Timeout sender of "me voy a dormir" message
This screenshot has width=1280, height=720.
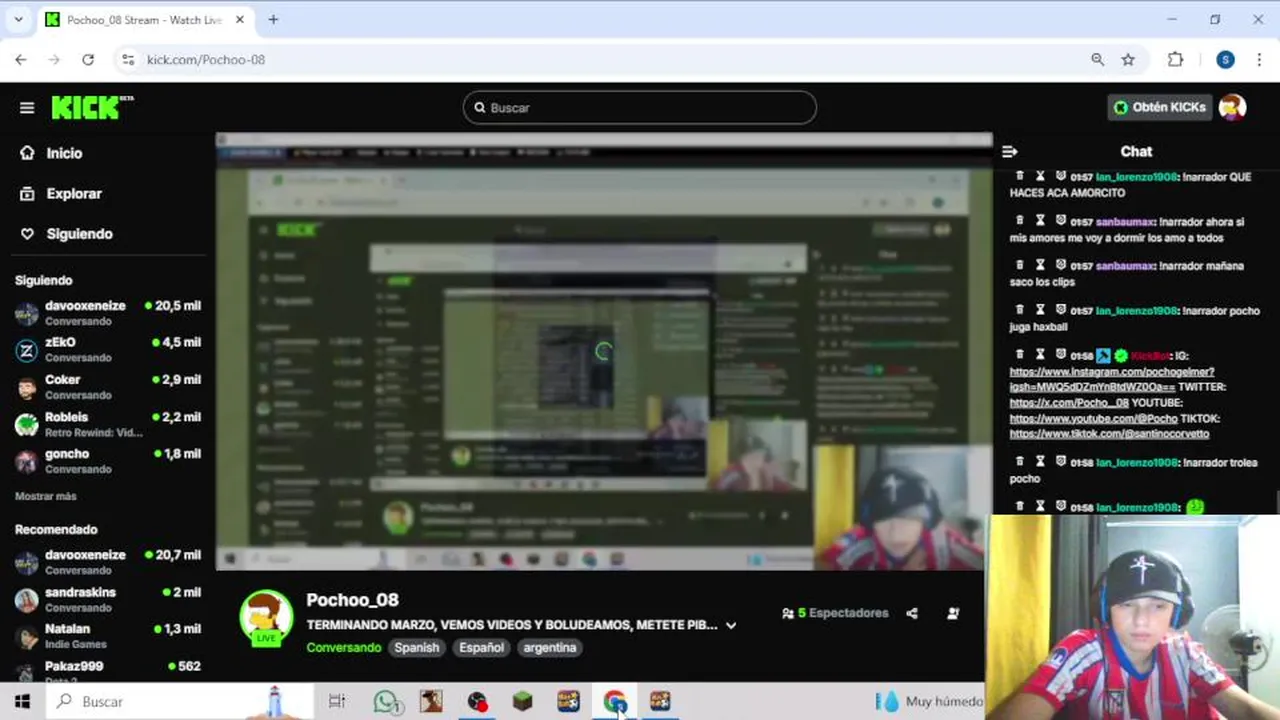click(1040, 221)
